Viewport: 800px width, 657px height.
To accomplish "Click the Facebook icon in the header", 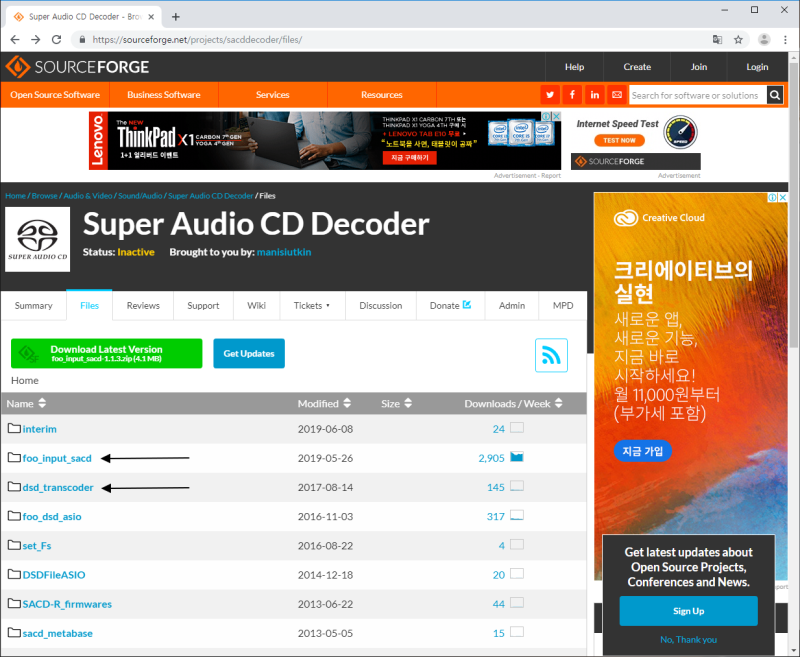I will (572, 94).
